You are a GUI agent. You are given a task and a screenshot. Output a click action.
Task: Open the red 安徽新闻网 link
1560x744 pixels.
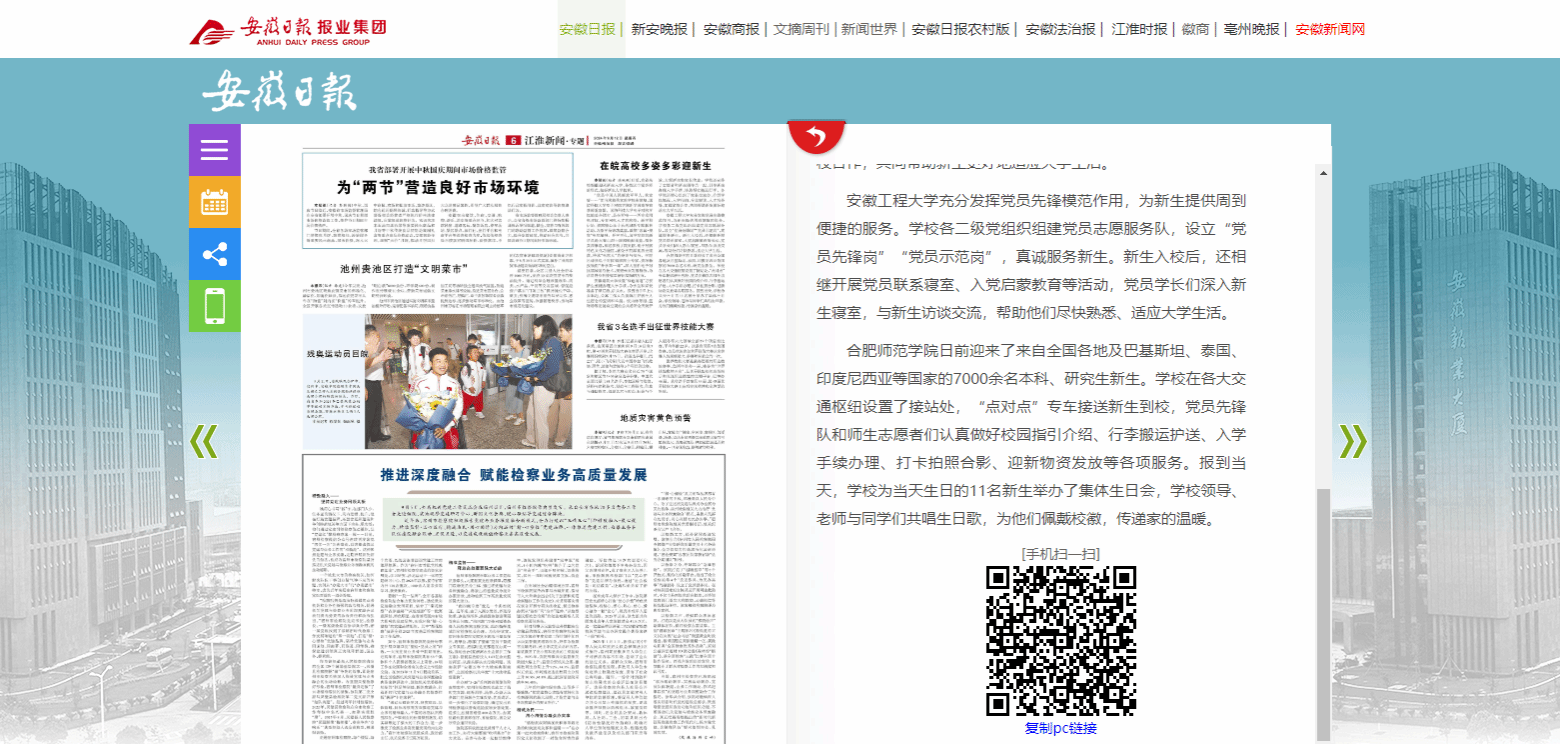click(1330, 29)
